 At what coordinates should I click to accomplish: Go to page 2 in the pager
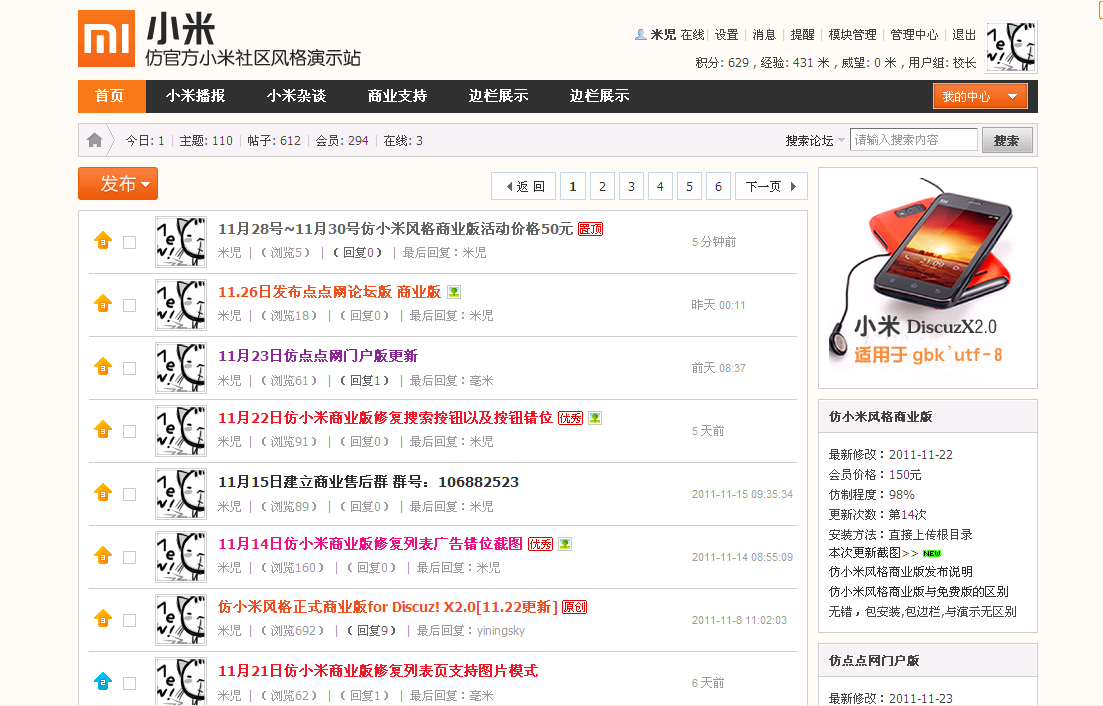(602, 186)
